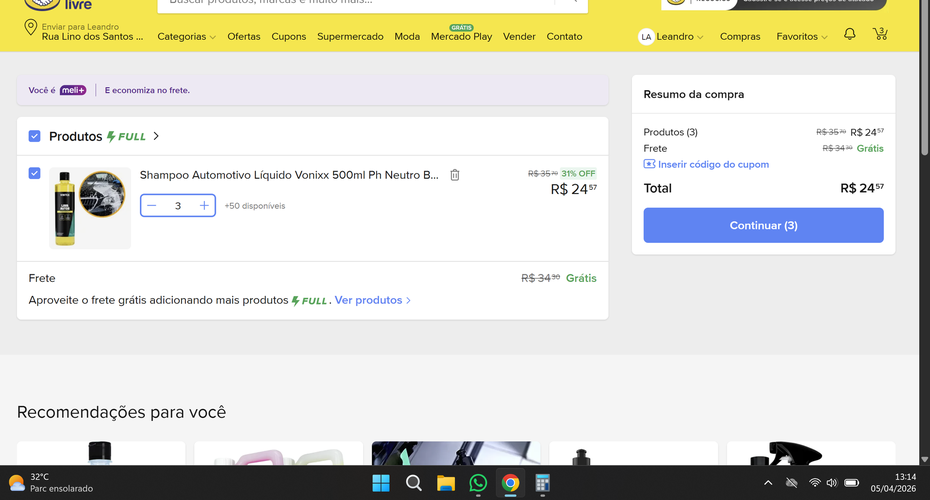Uncheck the Vonixx shampoo item checkbox
This screenshot has width=930, height=500.
click(x=34, y=173)
